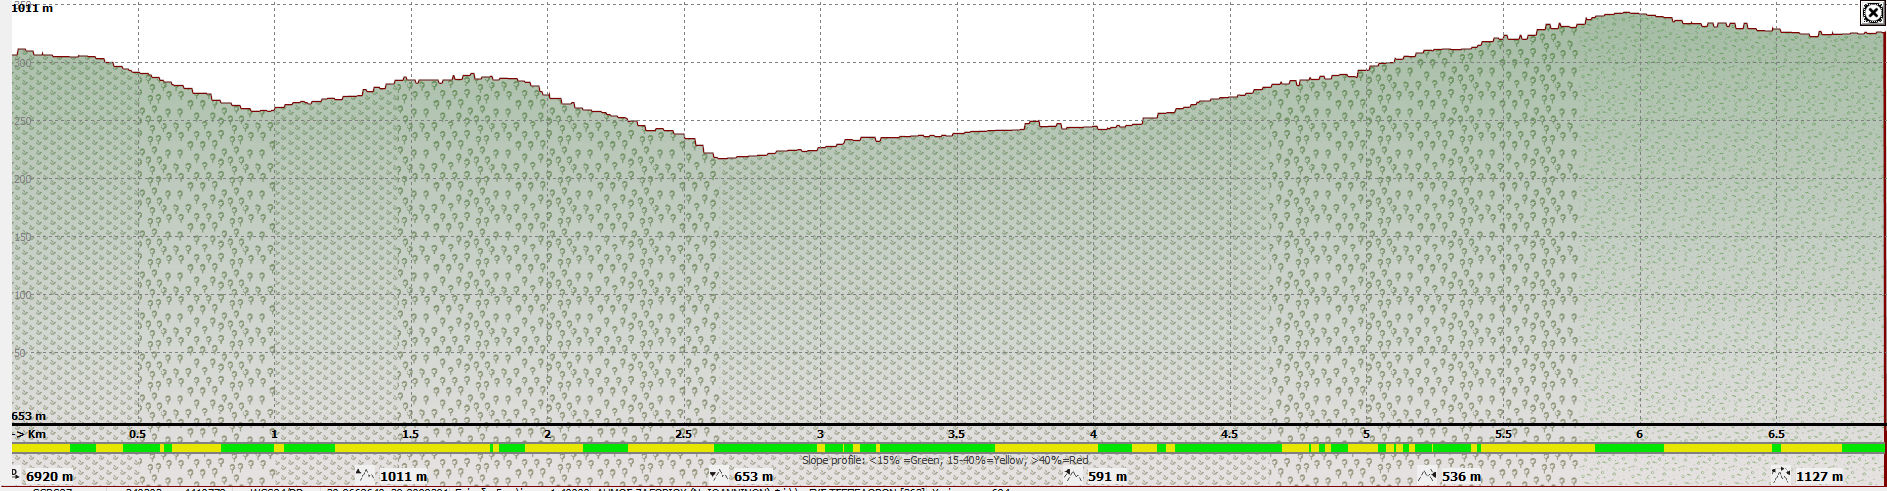
Task: Click the 3 km mark on distance axis
Action: 820,434
